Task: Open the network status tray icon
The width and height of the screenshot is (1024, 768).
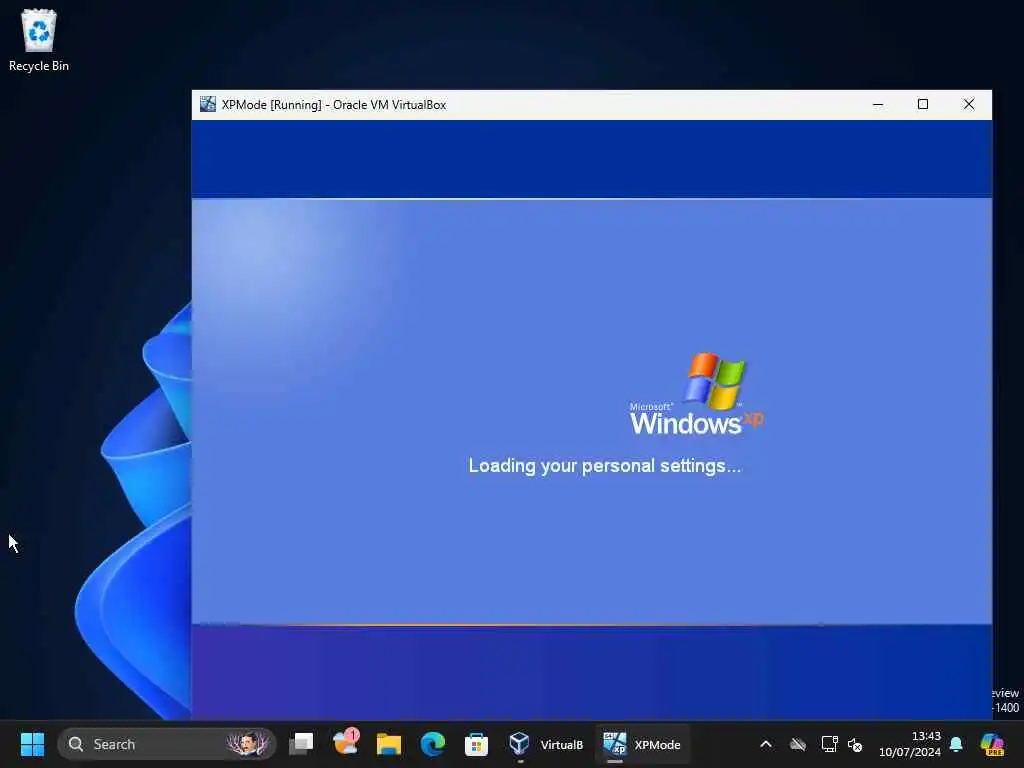Action: pyautogui.click(x=829, y=744)
